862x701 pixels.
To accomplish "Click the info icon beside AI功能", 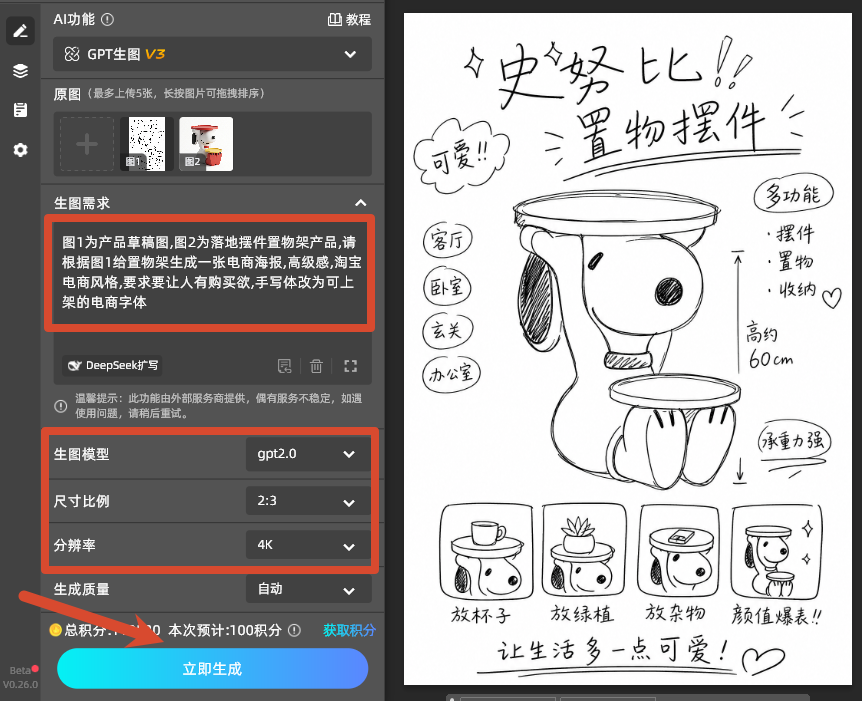I will [108, 20].
